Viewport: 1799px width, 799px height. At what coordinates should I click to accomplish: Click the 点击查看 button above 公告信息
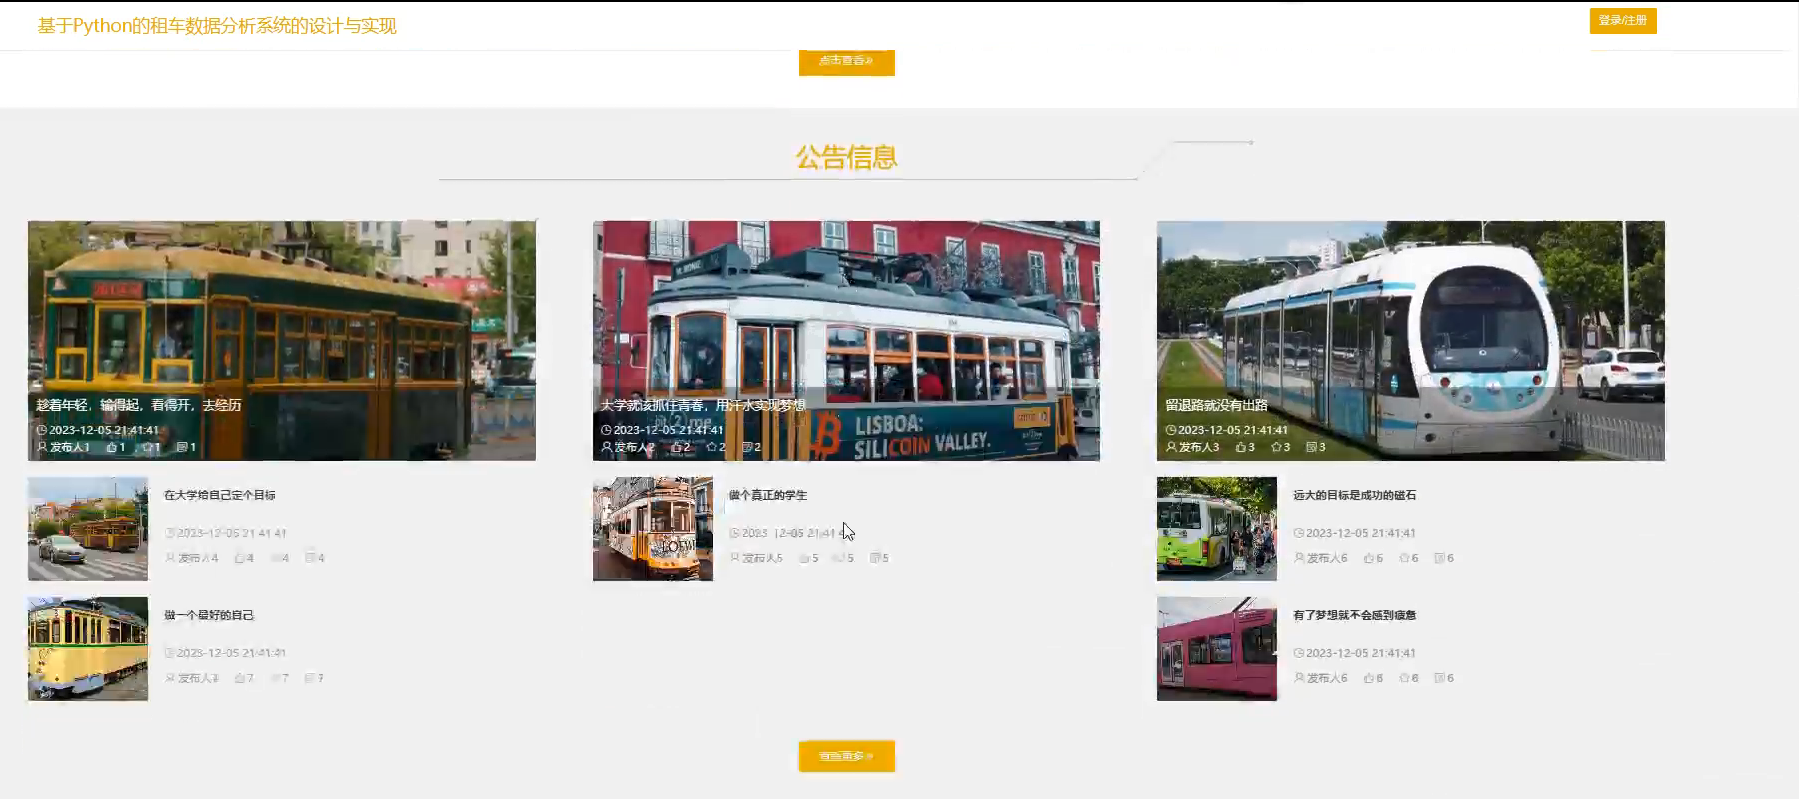tap(846, 61)
